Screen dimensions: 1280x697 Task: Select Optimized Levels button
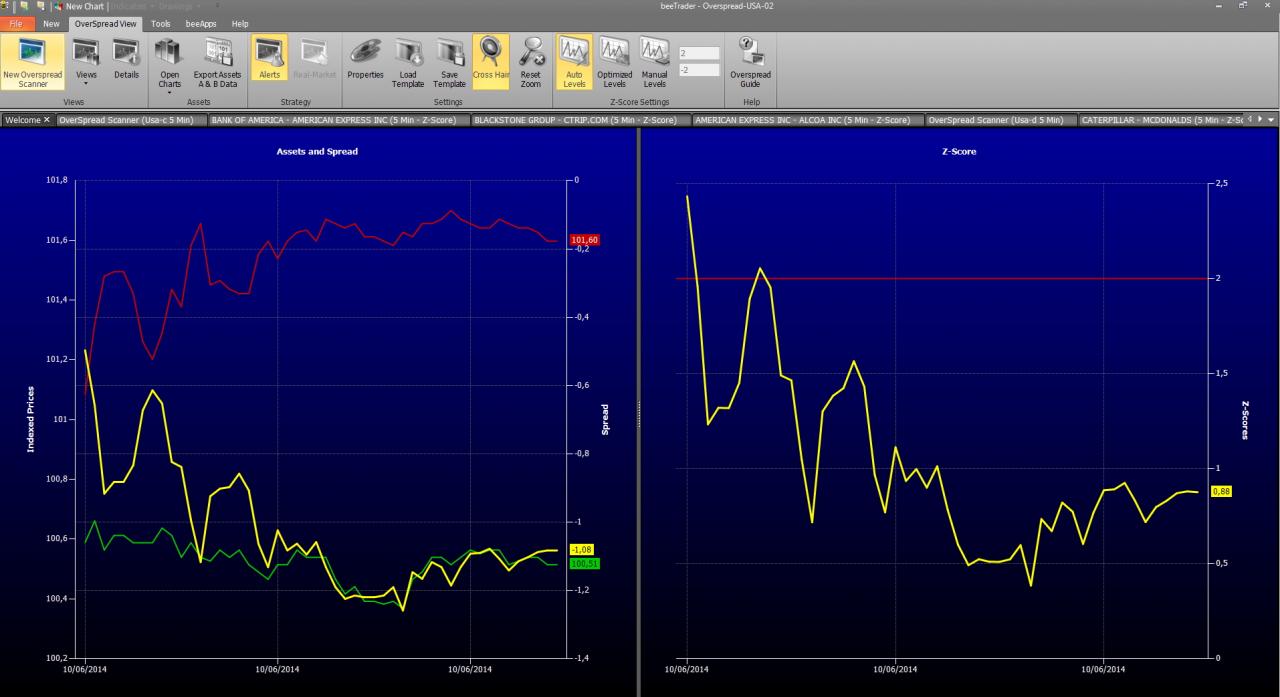coord(614,62)
